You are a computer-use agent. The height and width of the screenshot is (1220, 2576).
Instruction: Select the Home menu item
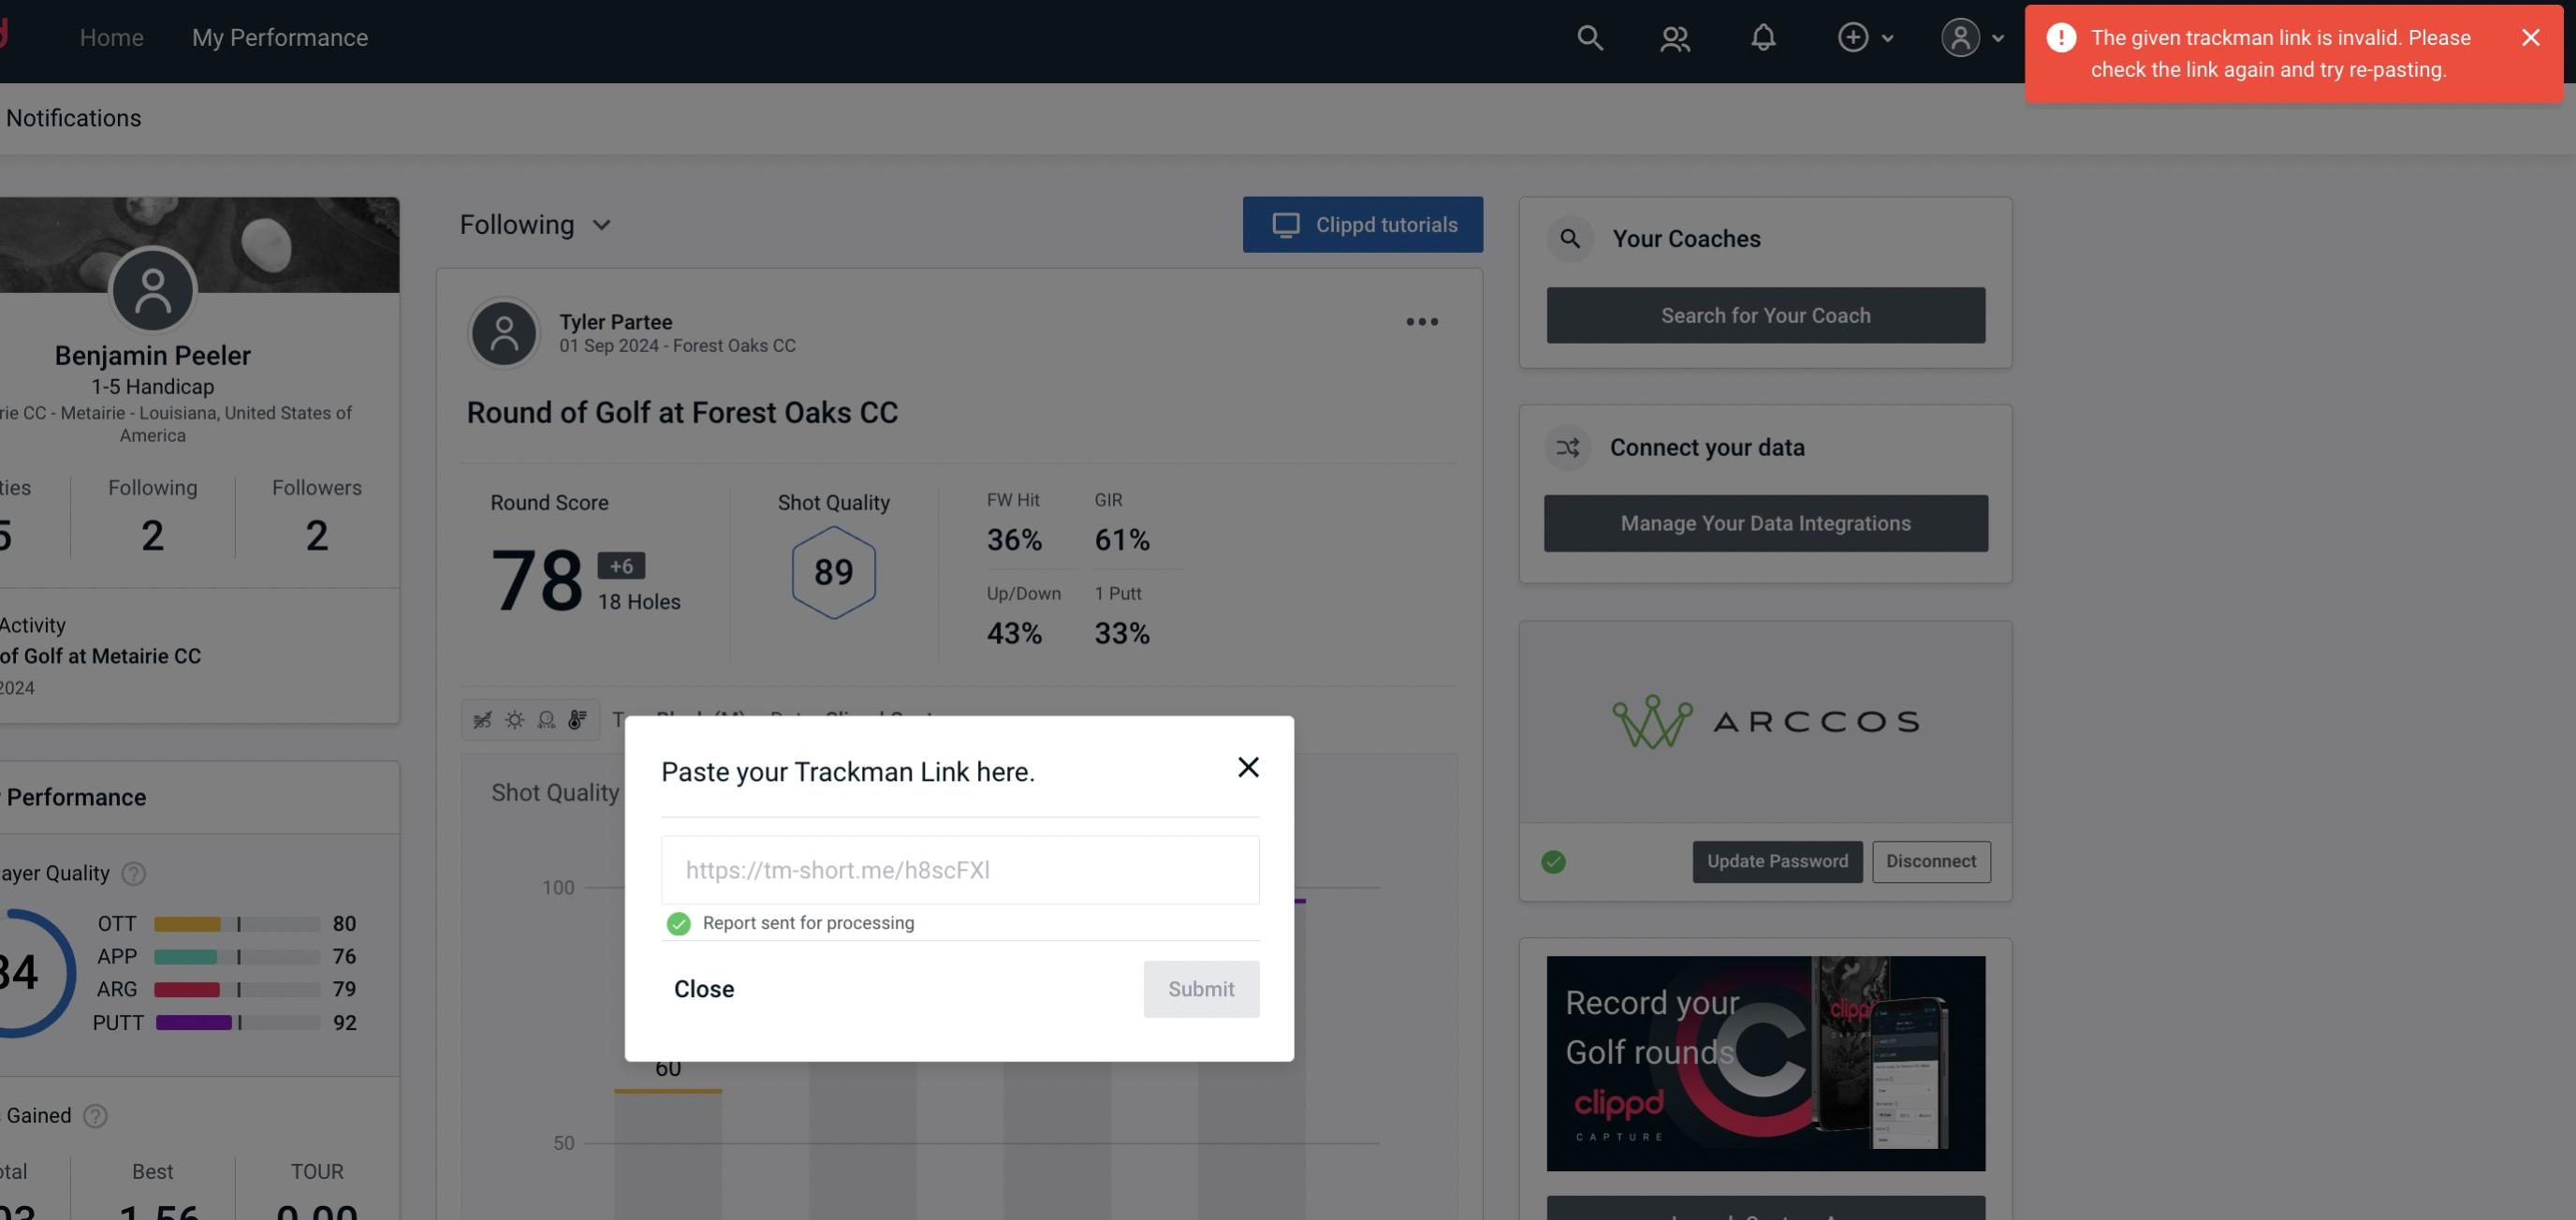pos(110,37)
